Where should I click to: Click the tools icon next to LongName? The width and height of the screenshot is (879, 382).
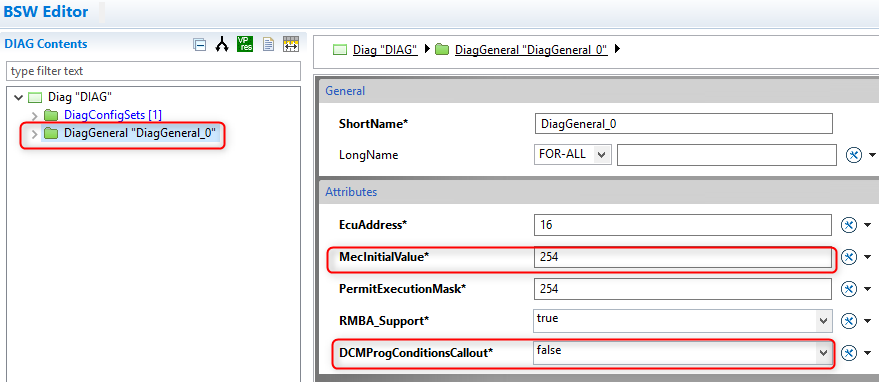[x=853, y=155]
